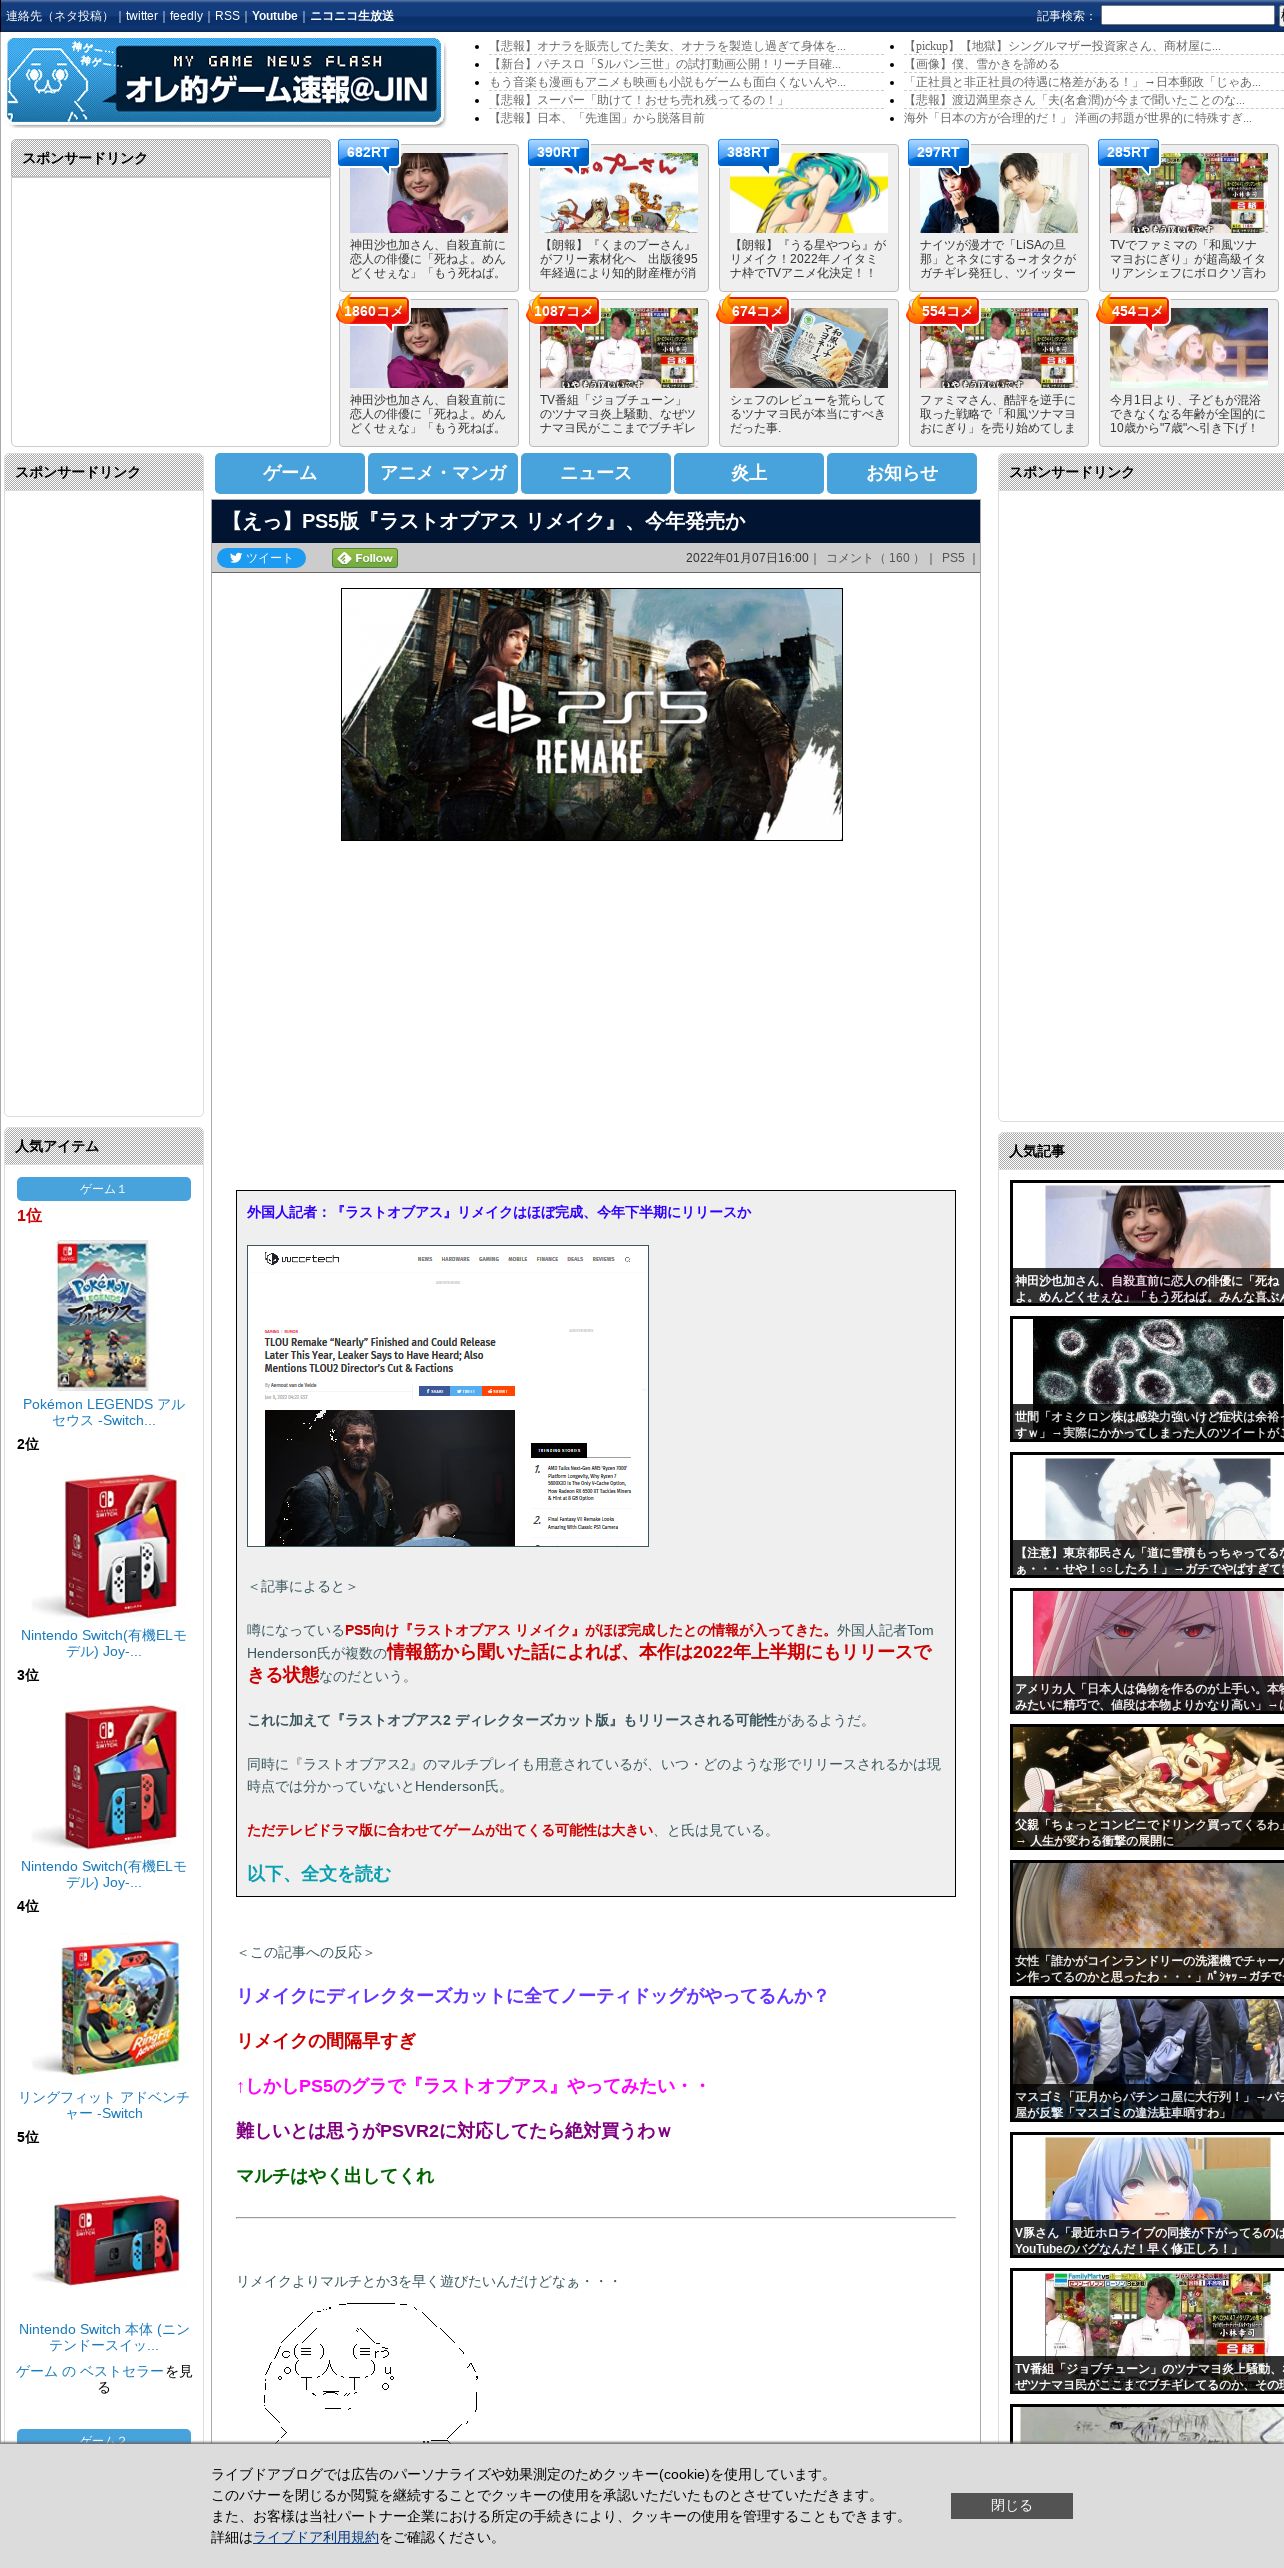Click the 2位 white Nintendo Switch OLED product image
This screenshot has height=2568, width=1284.
pyautogui.click(x=105, y=1545)
